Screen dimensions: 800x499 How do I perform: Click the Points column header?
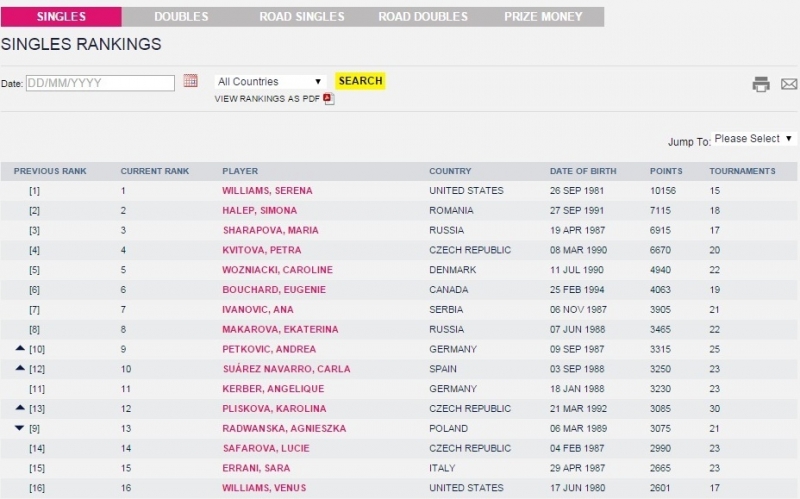tap(666, 171)
